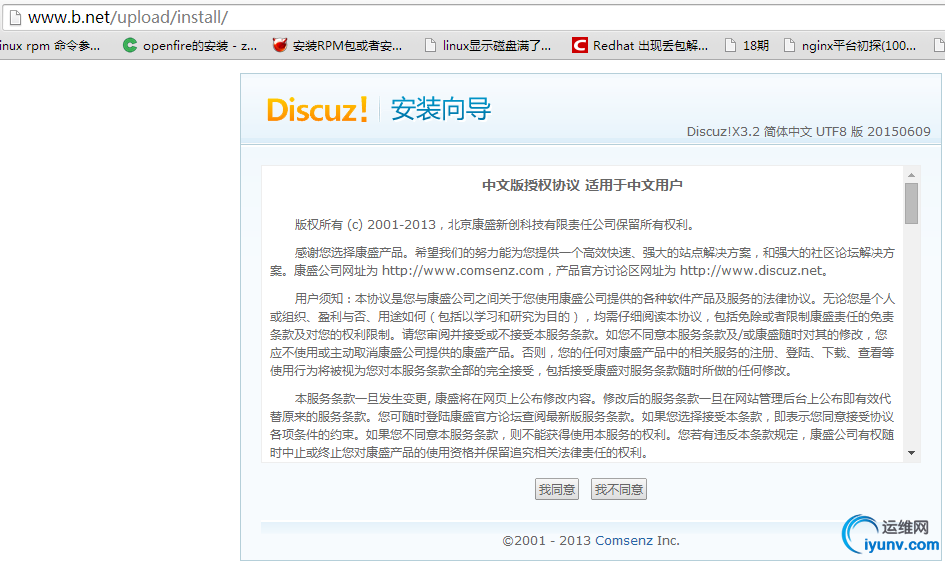Image resolution: width=945 pixels, height=561 pixels.
Task: Open the 'openfire的安装 - z...' bookmark
Action: 199,46
